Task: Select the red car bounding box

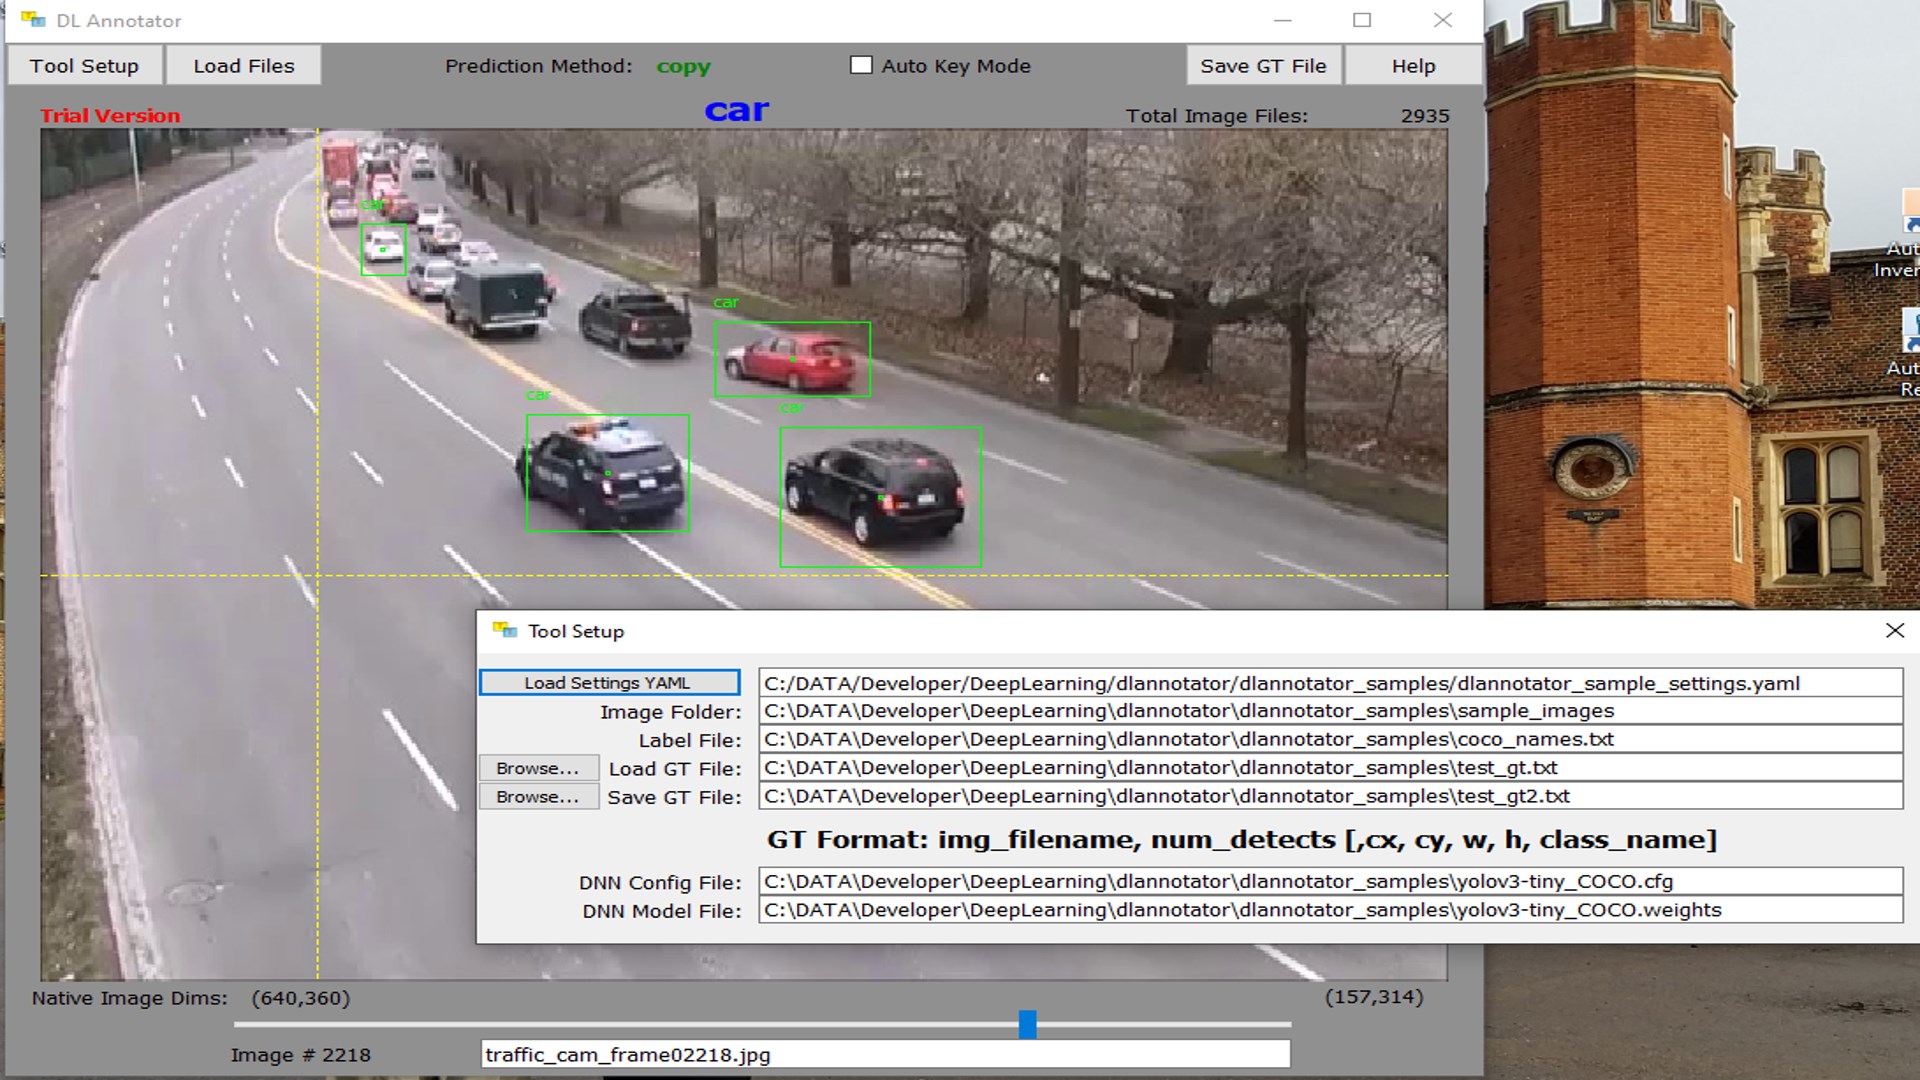Action: [792, 359]
